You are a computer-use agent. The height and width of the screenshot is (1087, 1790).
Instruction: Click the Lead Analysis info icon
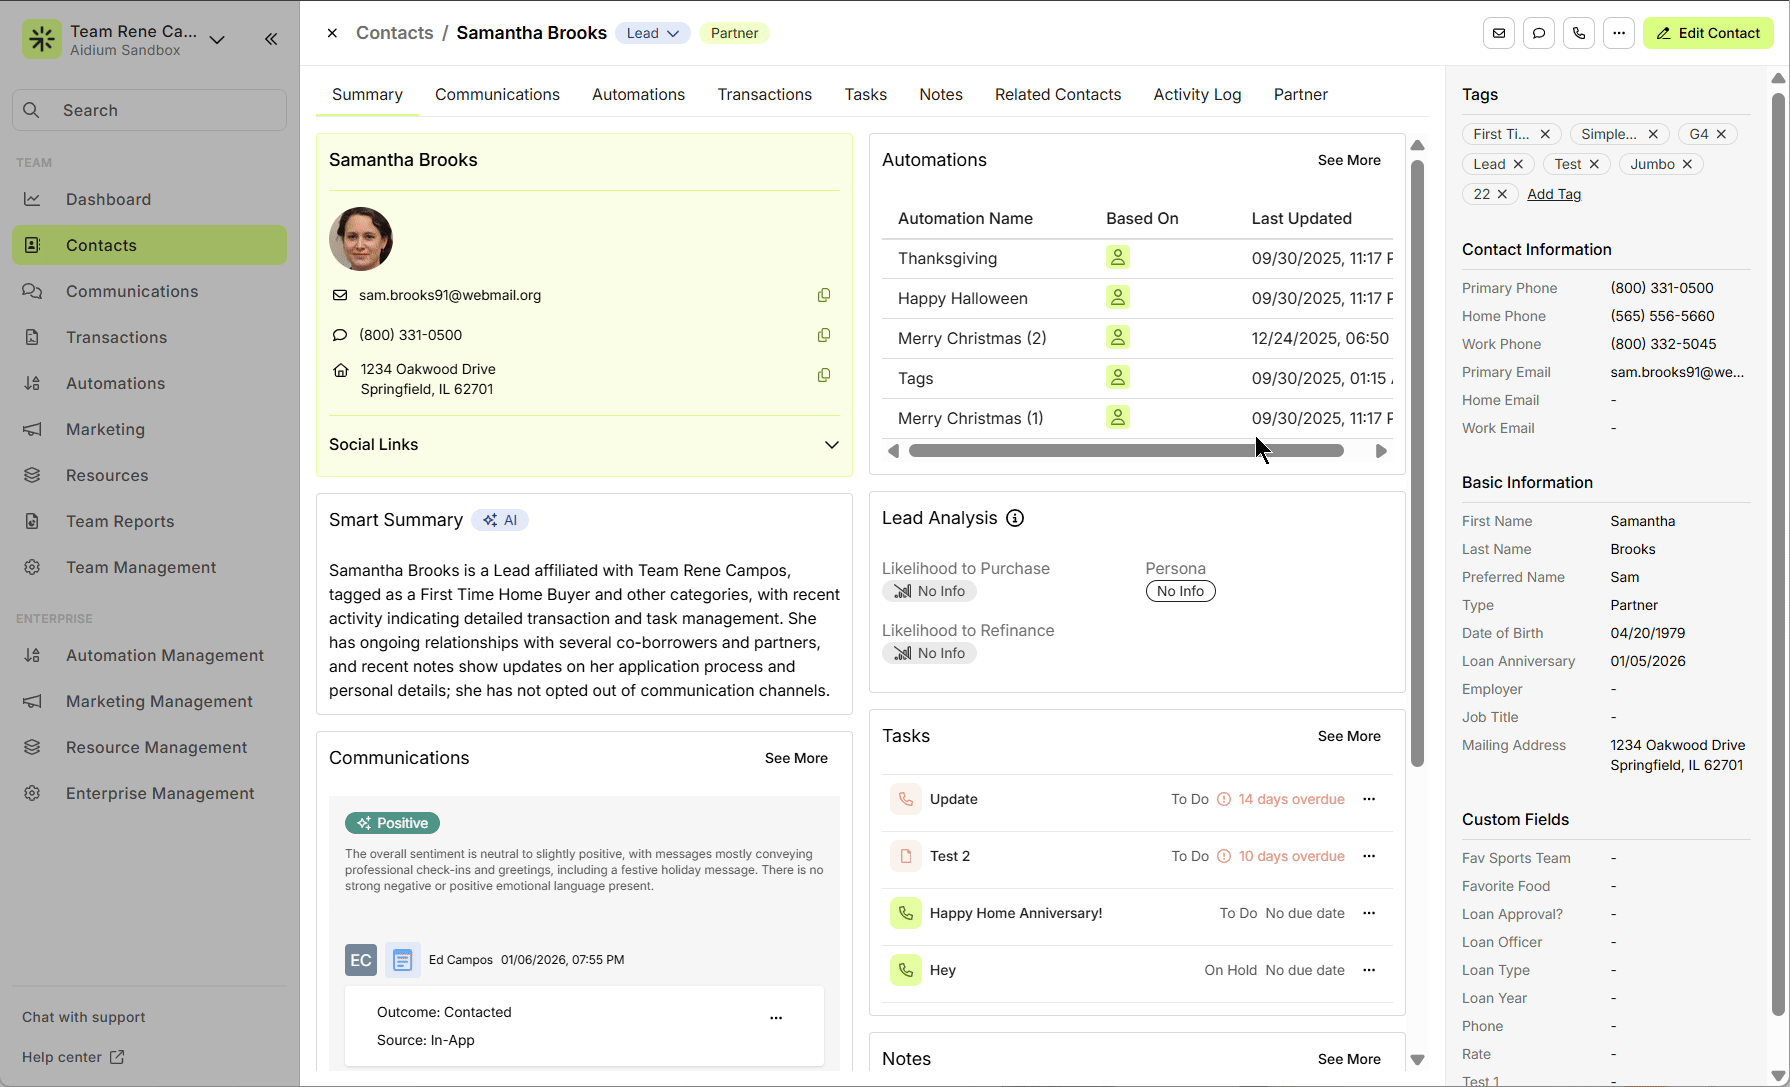(x=1015, y=518)
